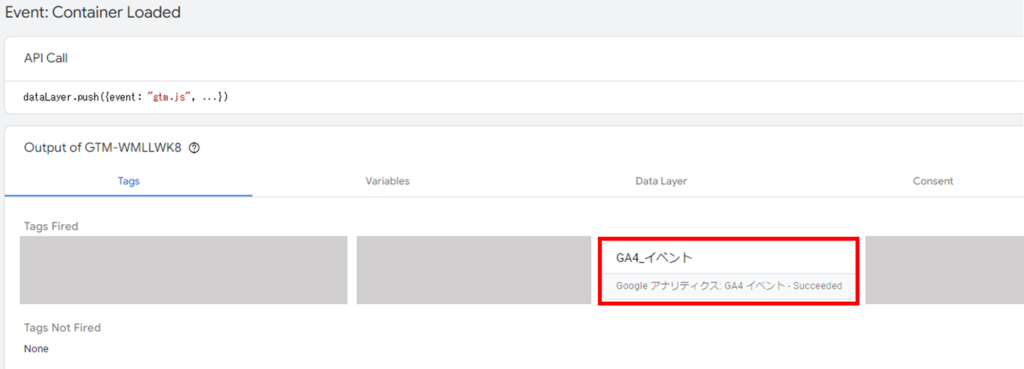Screen dimensions: 1024x369
Task: Click the None entry under Tags Not Fired
Action: click(x=36, y=349)
